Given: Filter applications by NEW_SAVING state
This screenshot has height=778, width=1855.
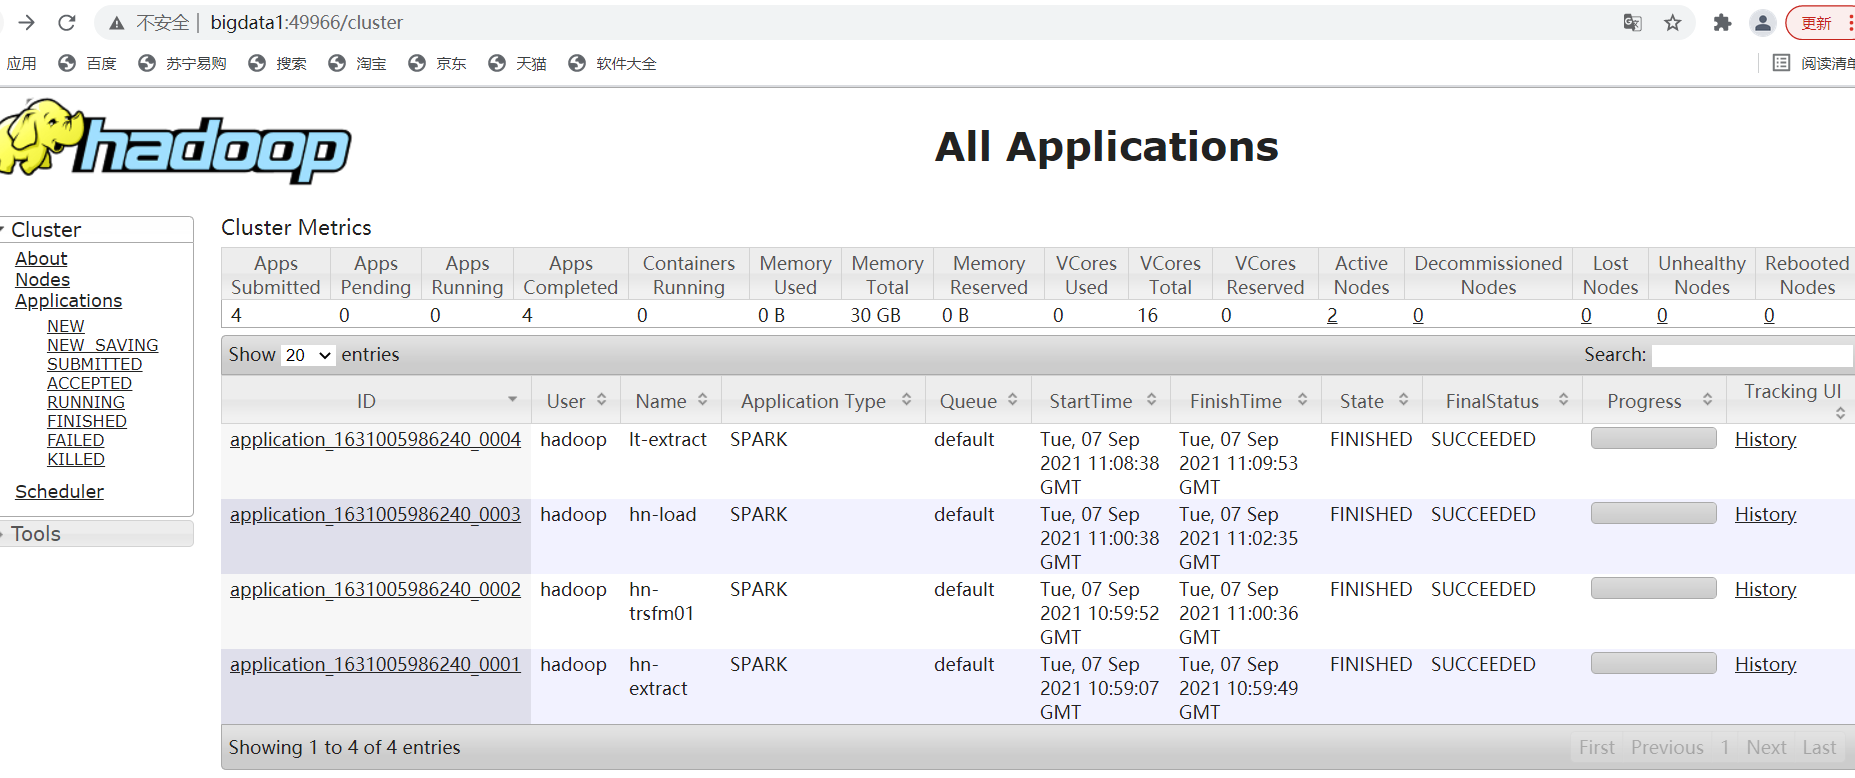Looking at the screenshot, I should [102, 345].
